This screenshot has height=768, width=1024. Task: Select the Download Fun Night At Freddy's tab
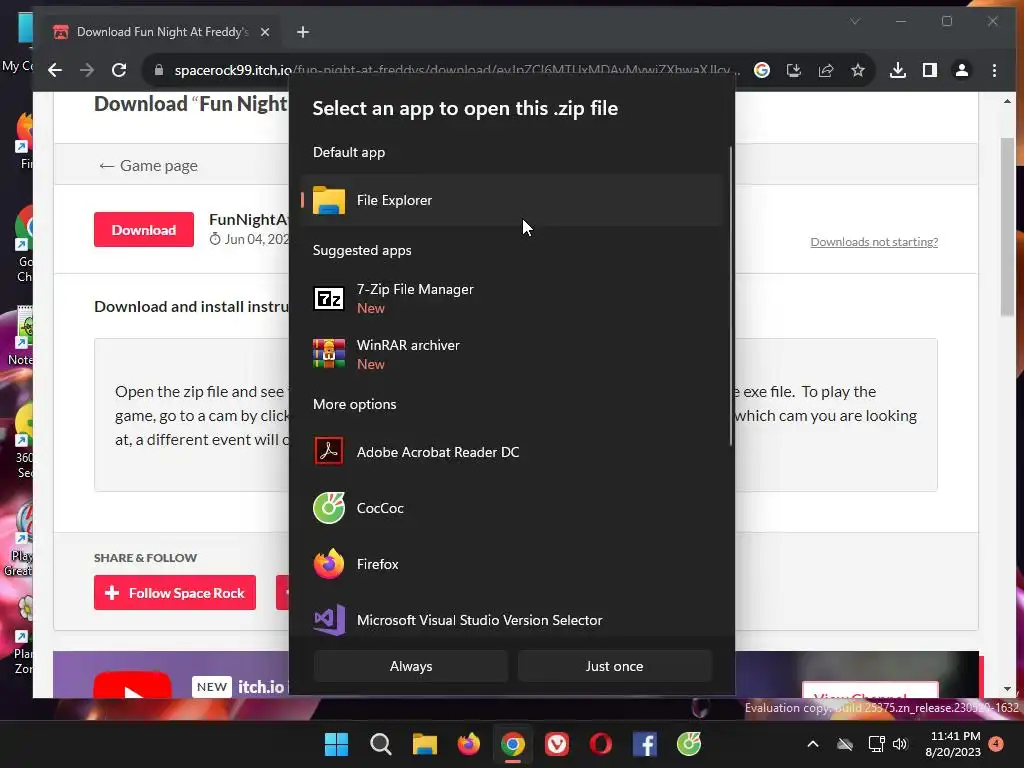tap(162, 32)
